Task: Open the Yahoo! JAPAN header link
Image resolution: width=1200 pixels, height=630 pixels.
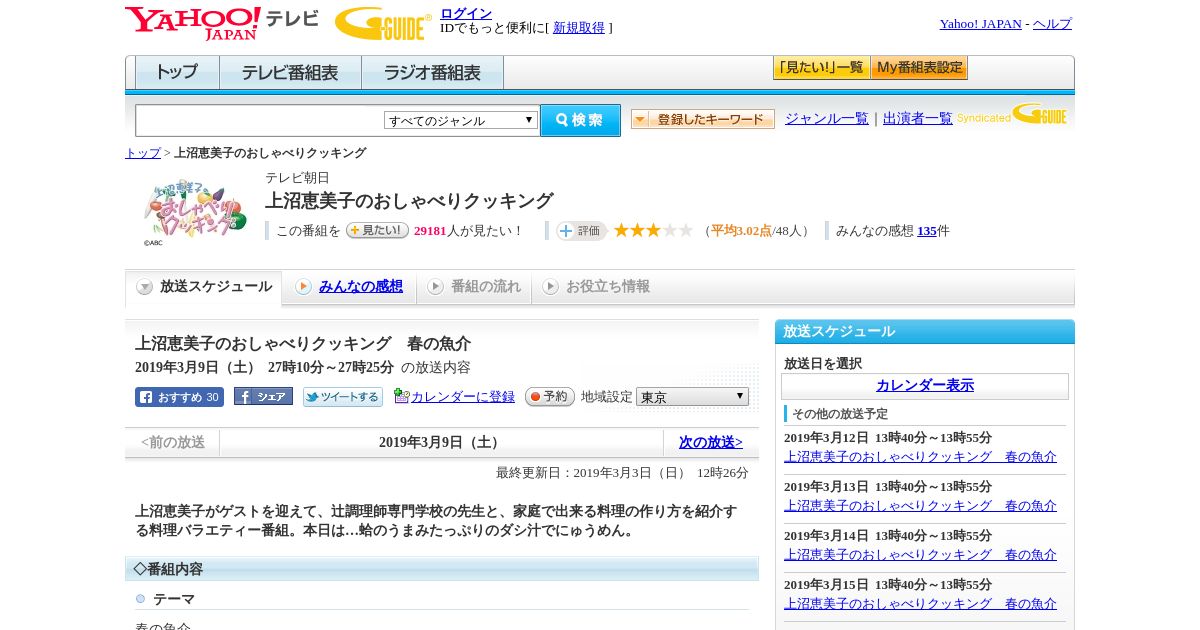Action: [980, 24]
